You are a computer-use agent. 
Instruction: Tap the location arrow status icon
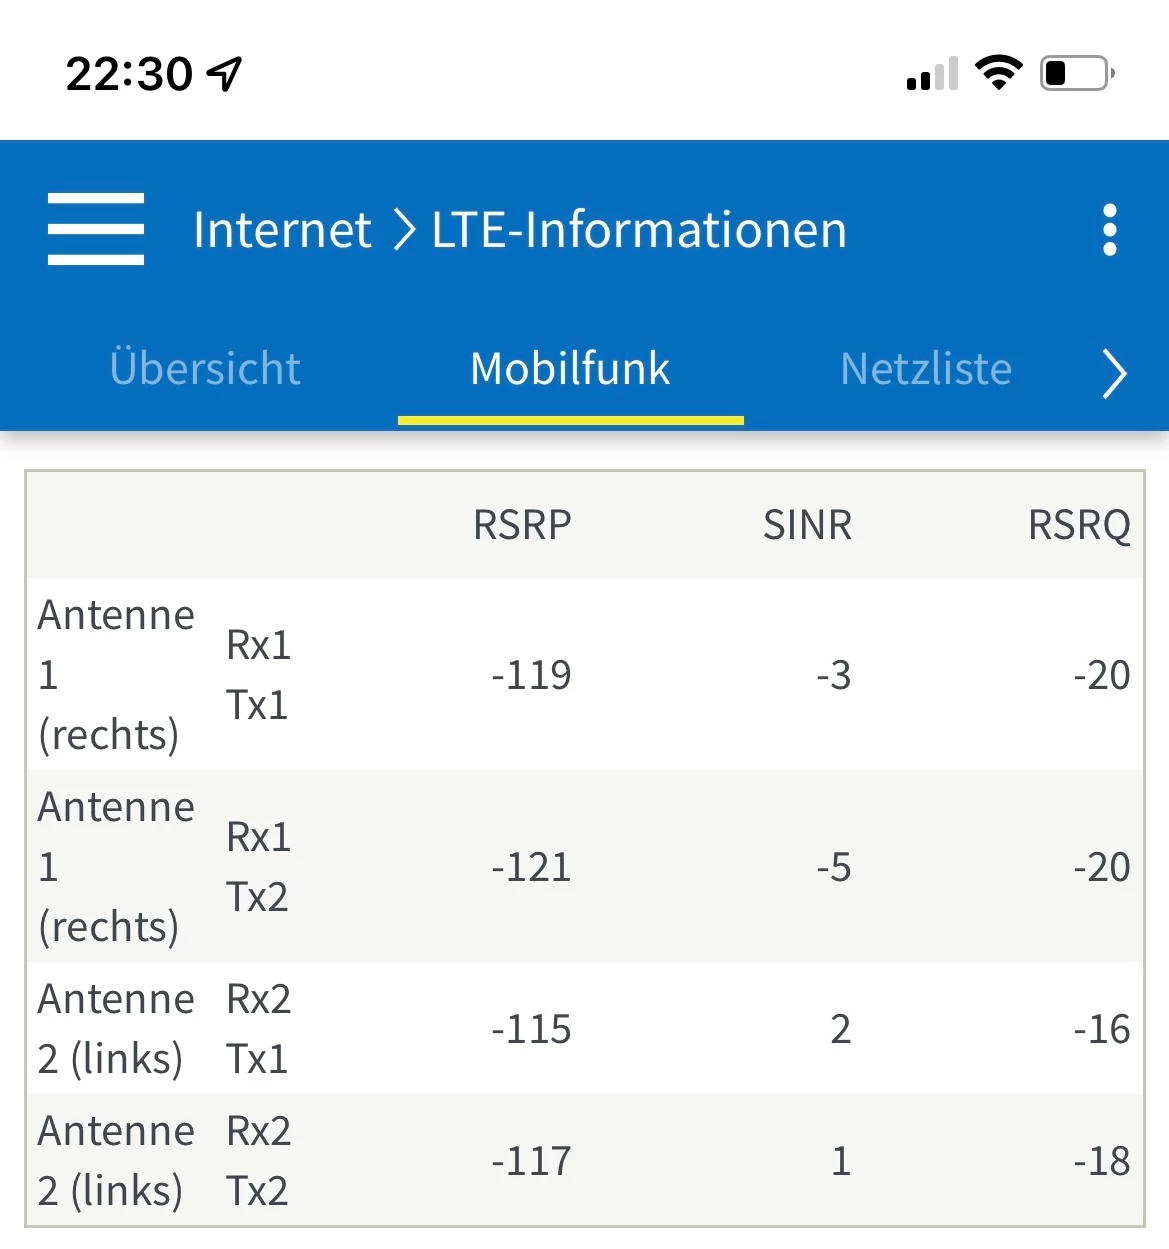pos(225,73)
